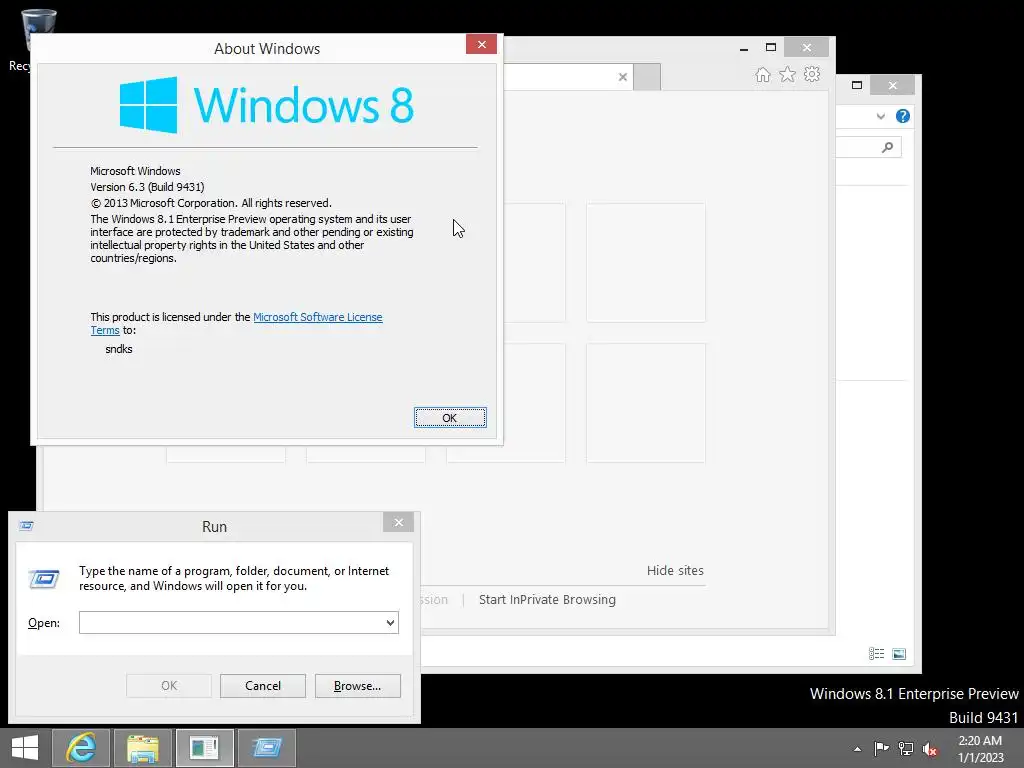Open the Start button on taskbar

(x=25, y=748)
